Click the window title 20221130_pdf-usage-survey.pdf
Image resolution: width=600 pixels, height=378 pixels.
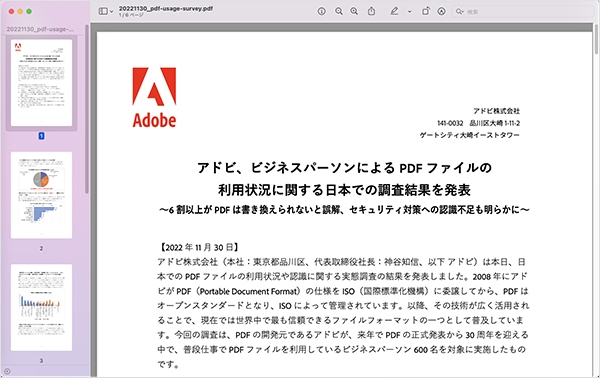[166, 8]
